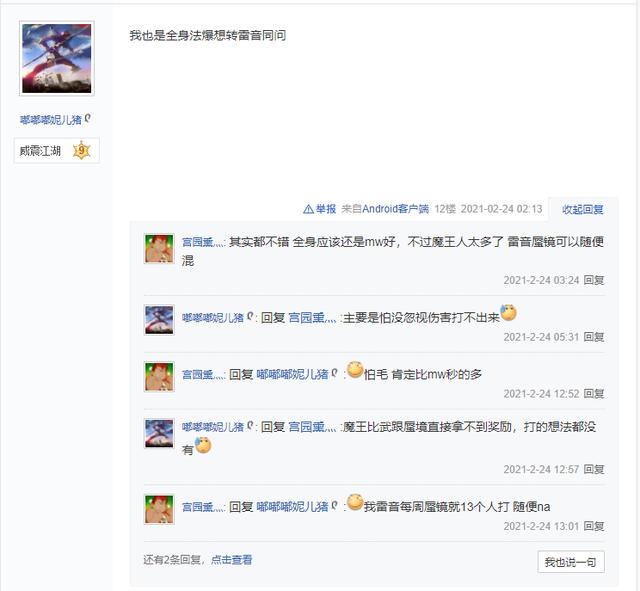
Task: Collapse replies via 收起回复
Action: point(582,209)
